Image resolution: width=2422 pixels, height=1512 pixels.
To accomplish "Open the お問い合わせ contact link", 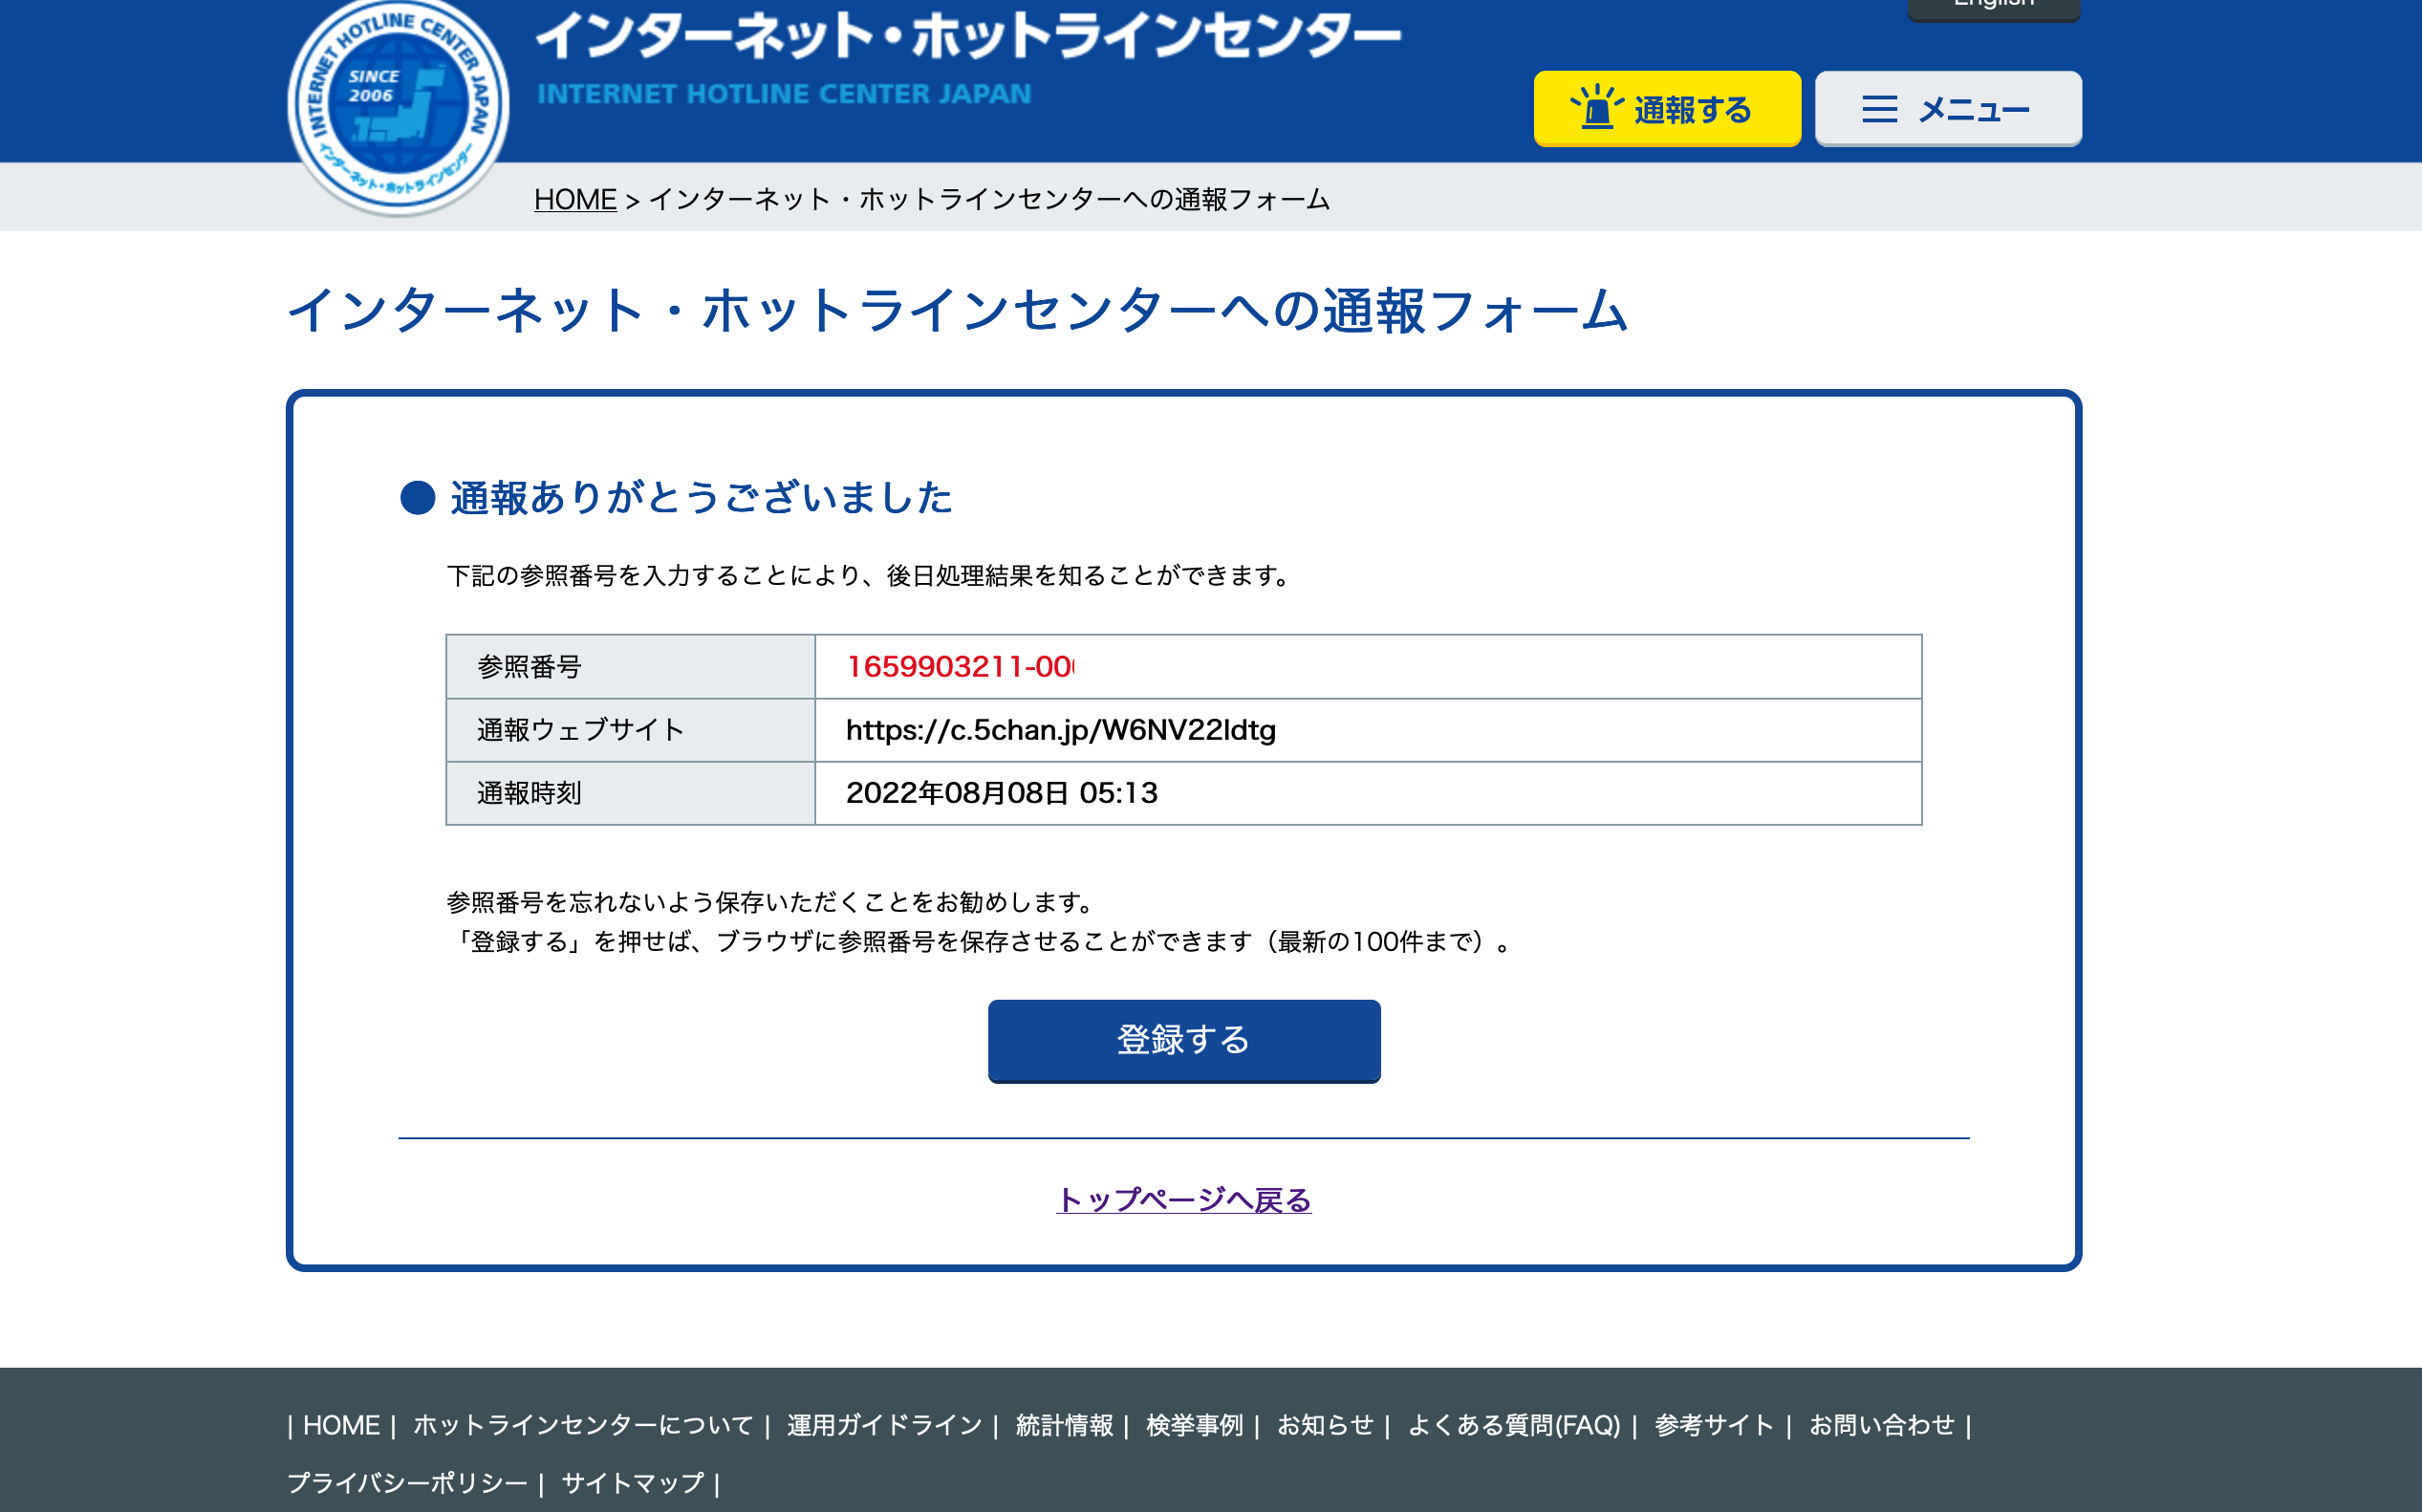I will tap(1881, 1425).
